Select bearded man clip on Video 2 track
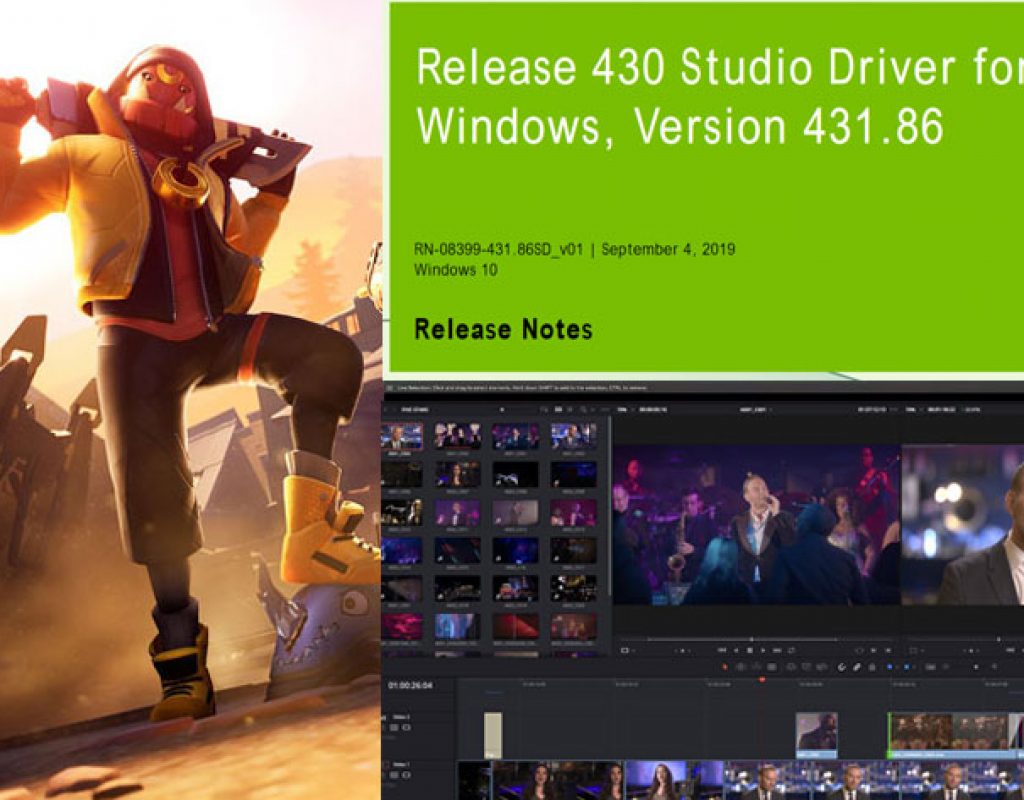Image resolution: width=1024 pixels, height=800 pixels. pyautogui.click(x=816, y=735)
